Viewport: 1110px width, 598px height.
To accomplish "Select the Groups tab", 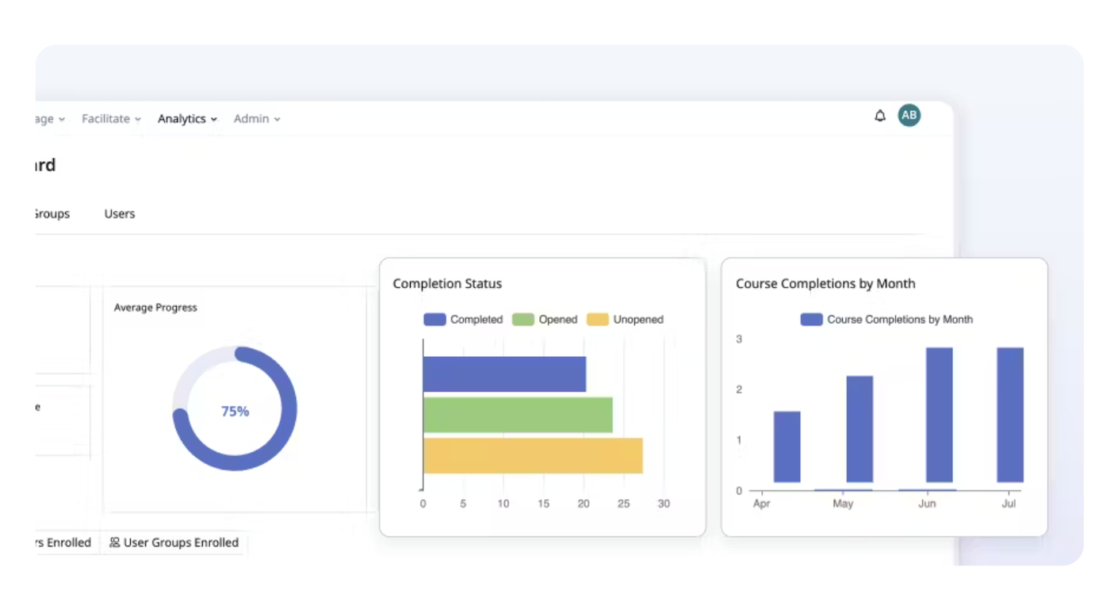I will pos(51,213).
